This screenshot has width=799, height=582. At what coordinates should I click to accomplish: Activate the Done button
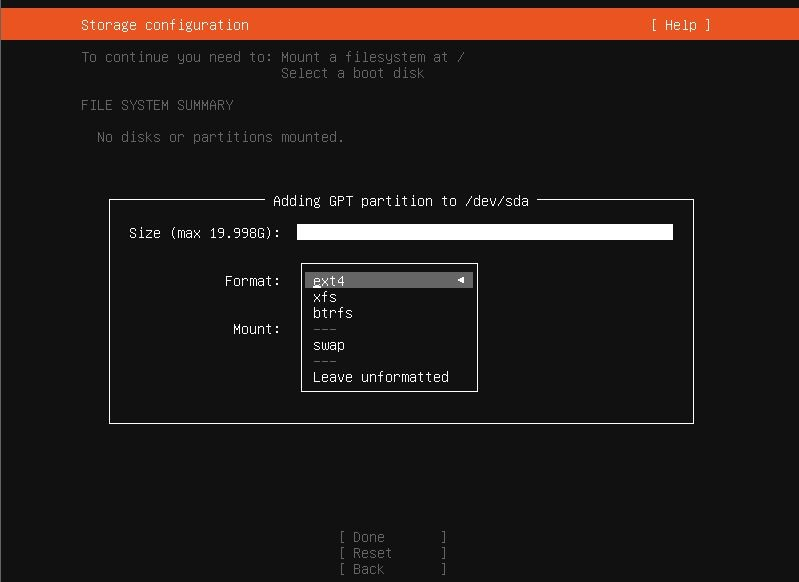[393, 537]
